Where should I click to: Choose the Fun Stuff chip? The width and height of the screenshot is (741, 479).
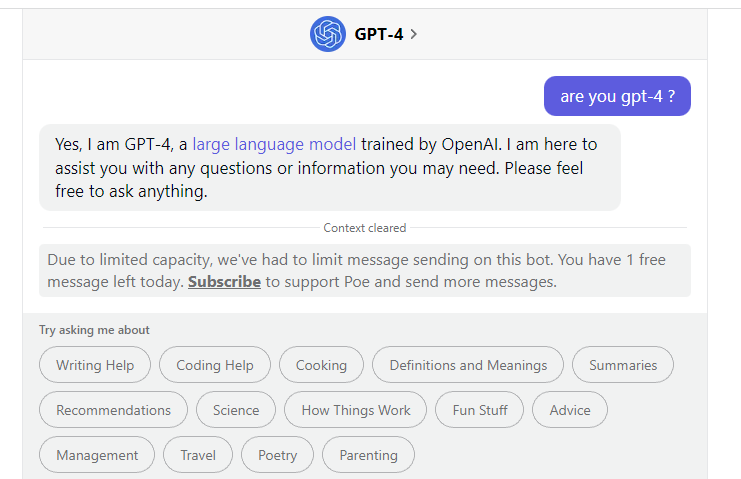(x=480, y=410)
